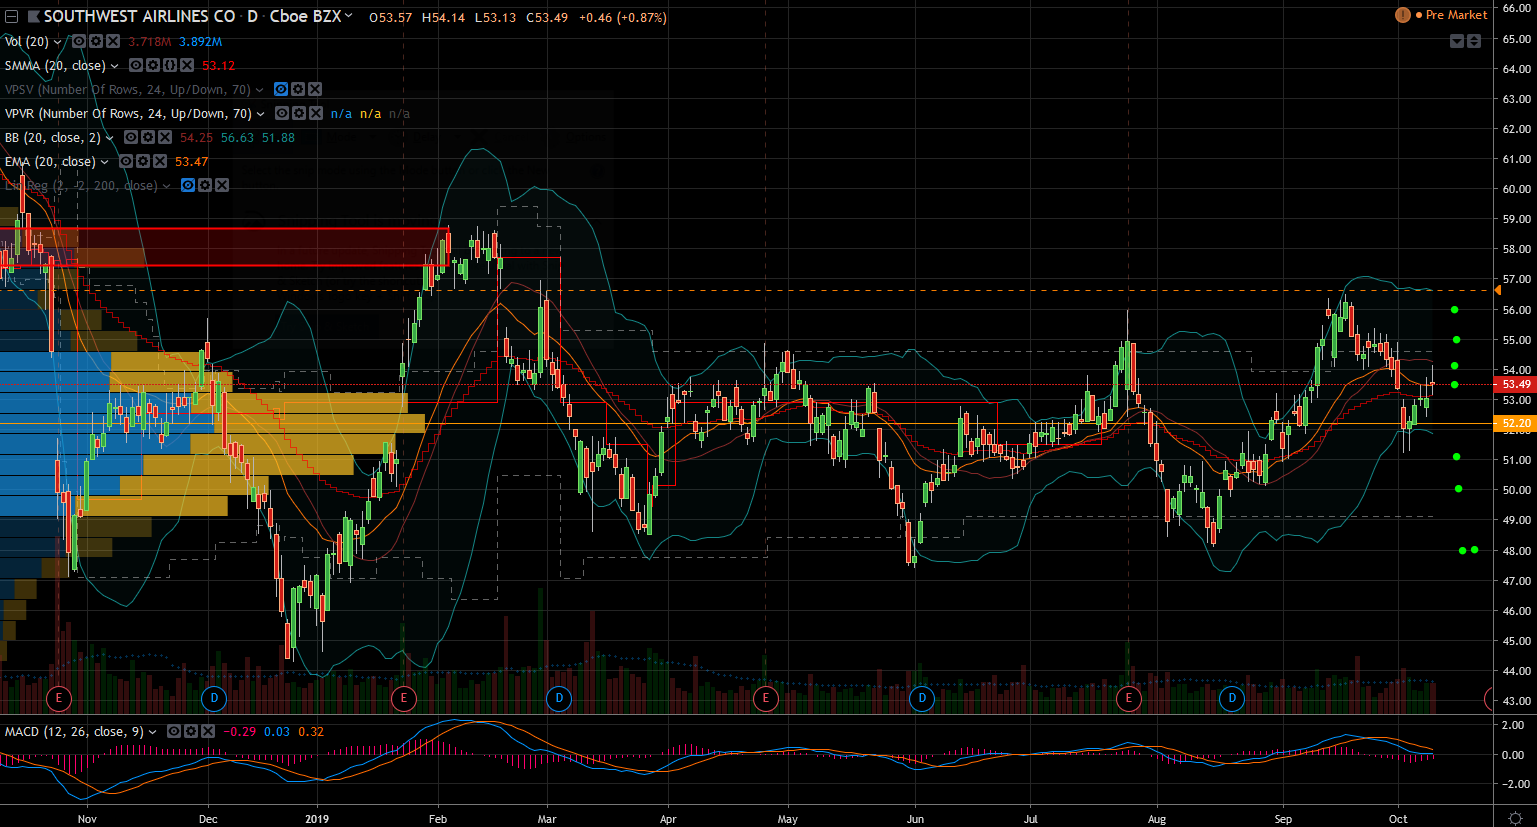
Task: Collapse the chart legend with minus box
Action: point(11,17)
